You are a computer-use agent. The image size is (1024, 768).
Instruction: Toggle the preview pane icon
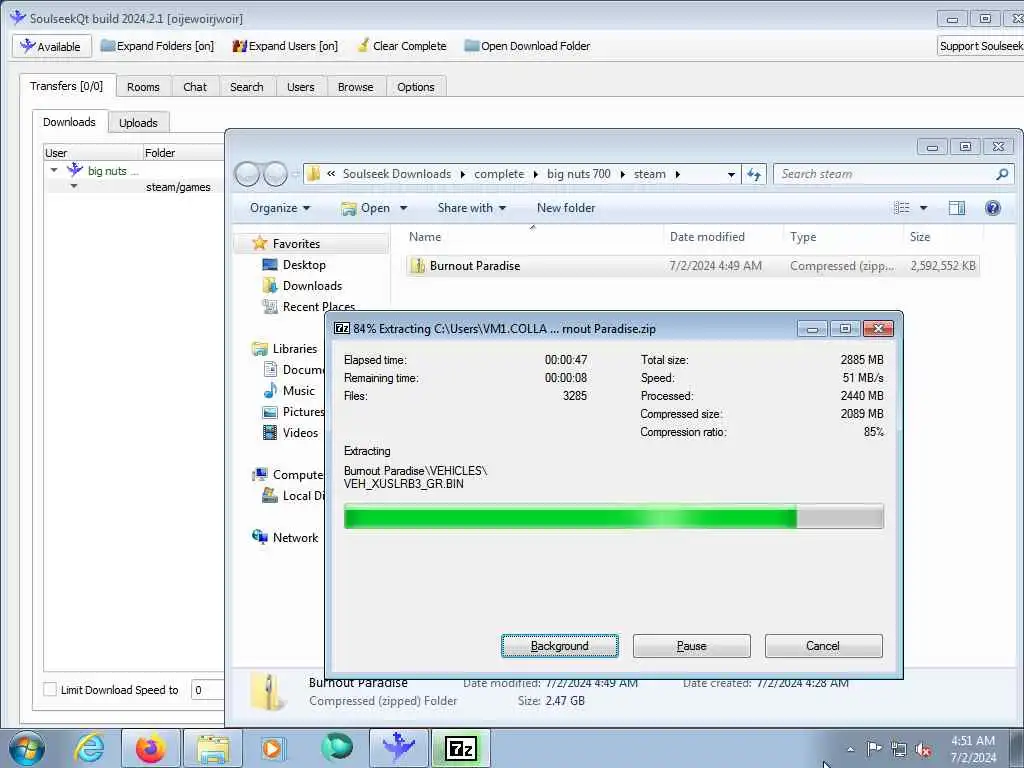tap(957, 208)
